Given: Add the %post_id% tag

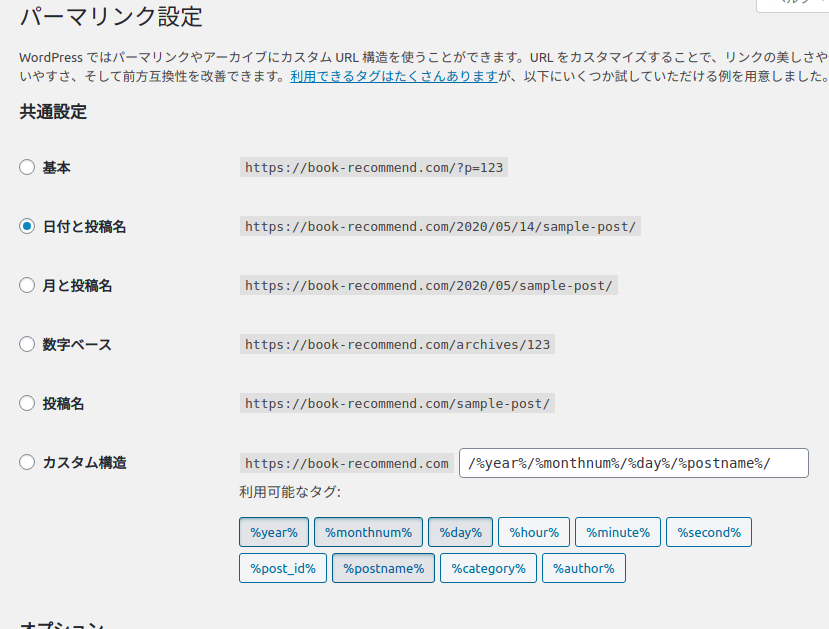Looking at the screenshot, I should [x=282, y=567].
